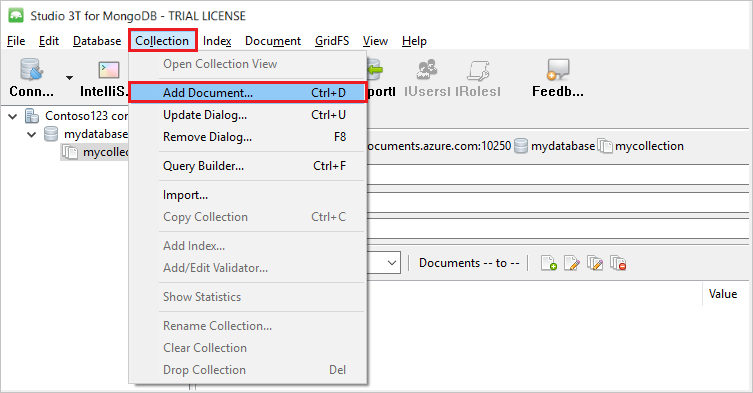Click the documents.azure.com:10250 server text
This screenshot has height=393, width=753.
click(x=439, y=146)
